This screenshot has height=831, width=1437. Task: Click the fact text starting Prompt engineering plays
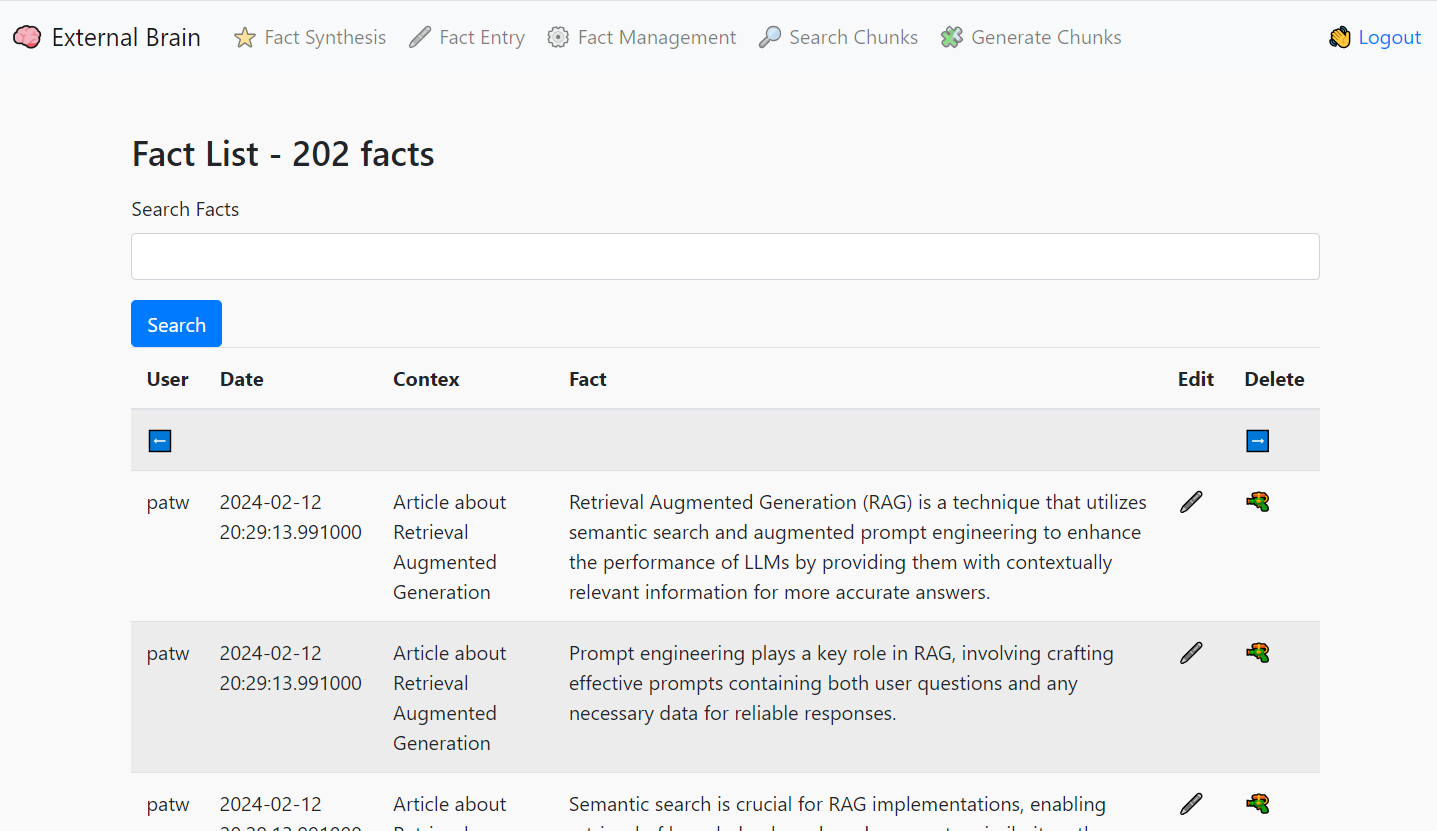[841, 683]
